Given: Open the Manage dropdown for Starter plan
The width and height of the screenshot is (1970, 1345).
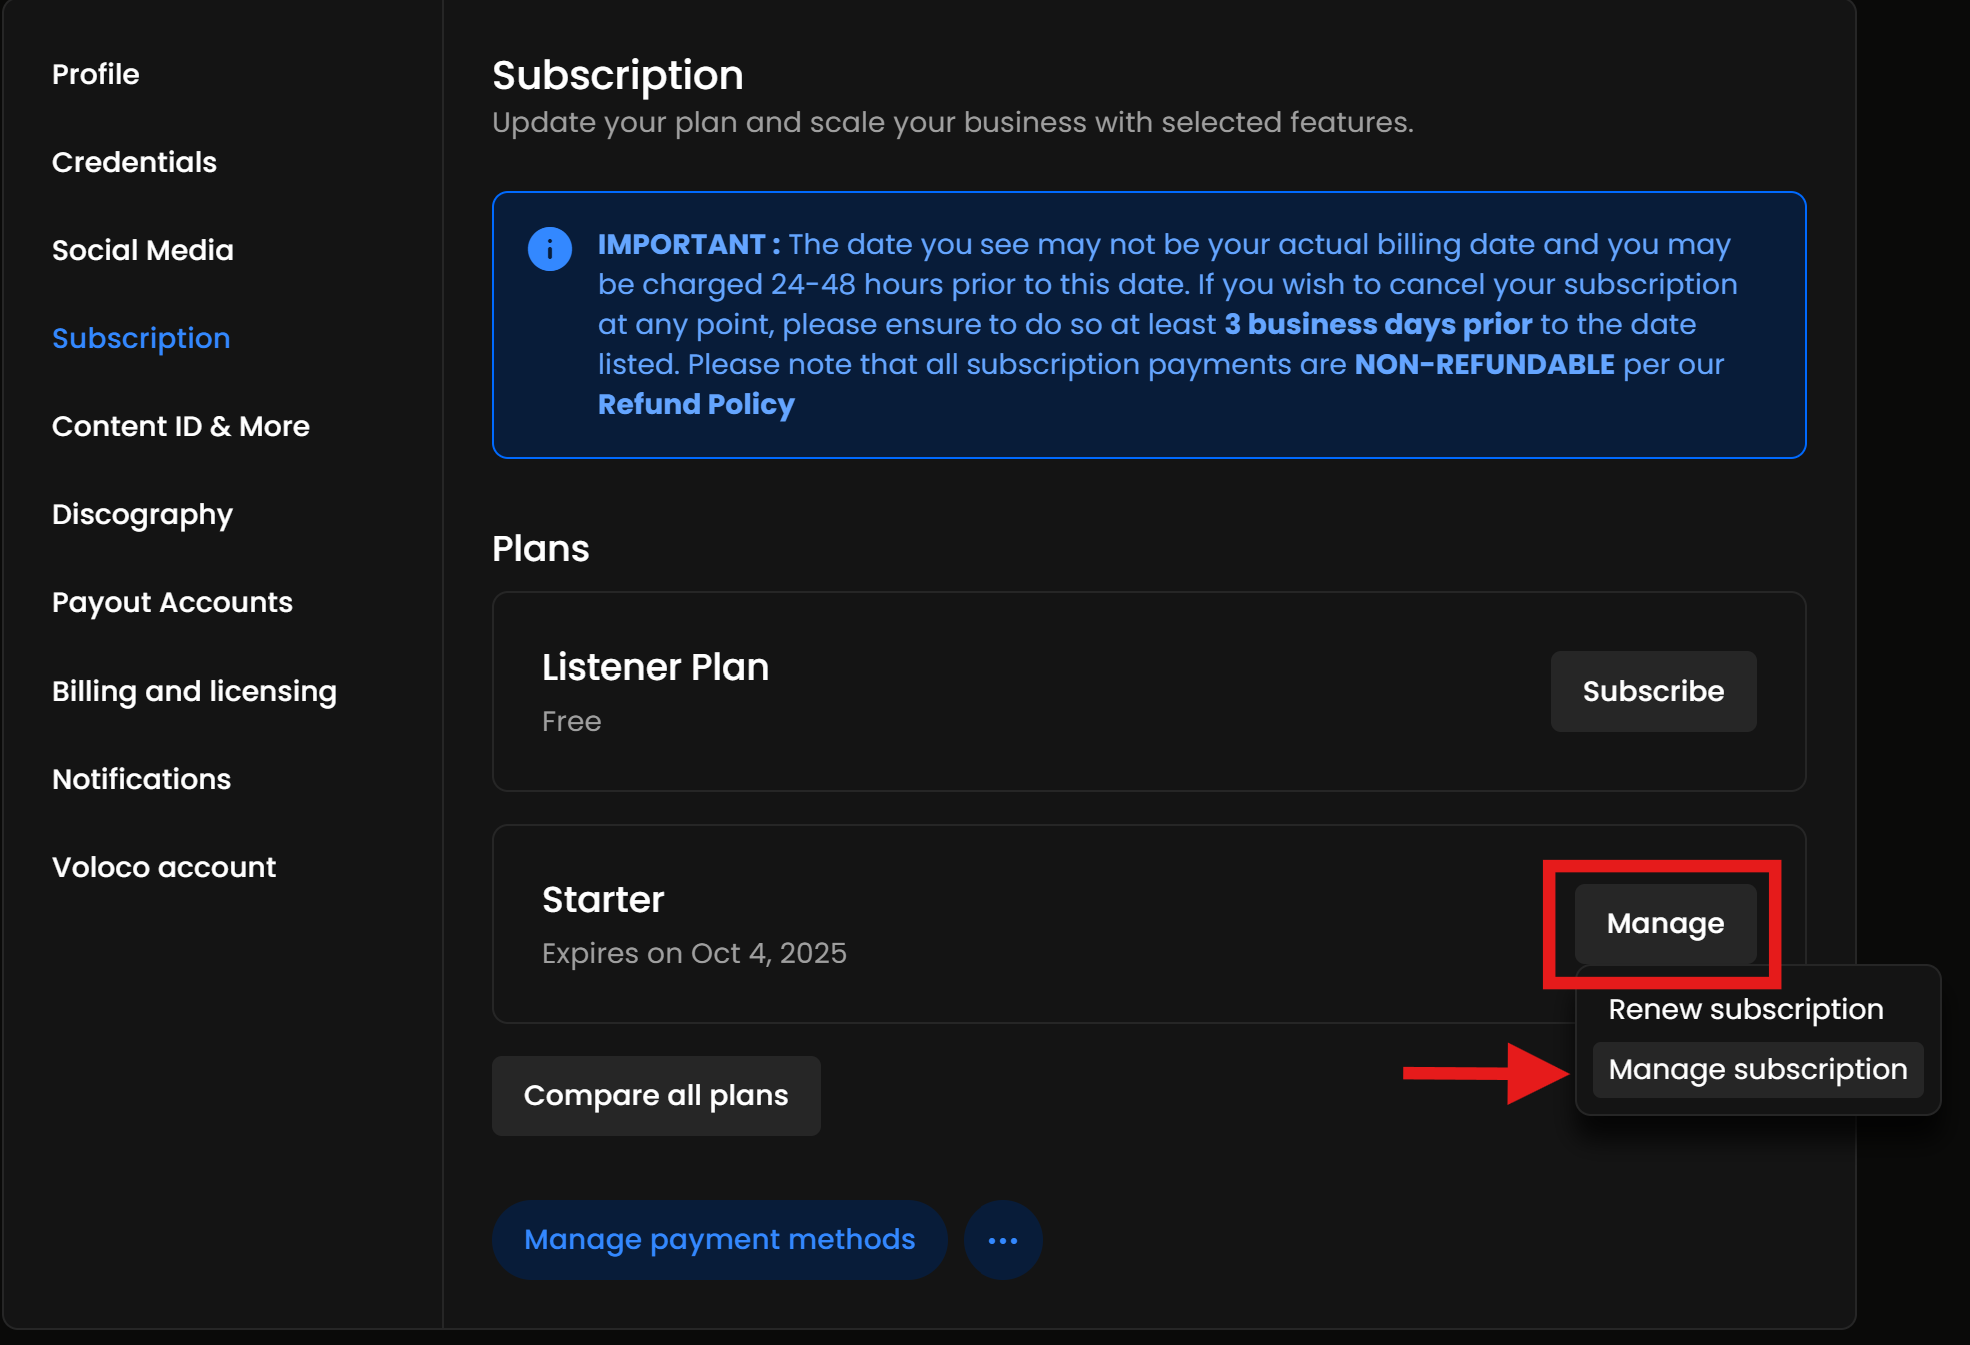Looking at the screenshot, I should [x=1665, y=923].
